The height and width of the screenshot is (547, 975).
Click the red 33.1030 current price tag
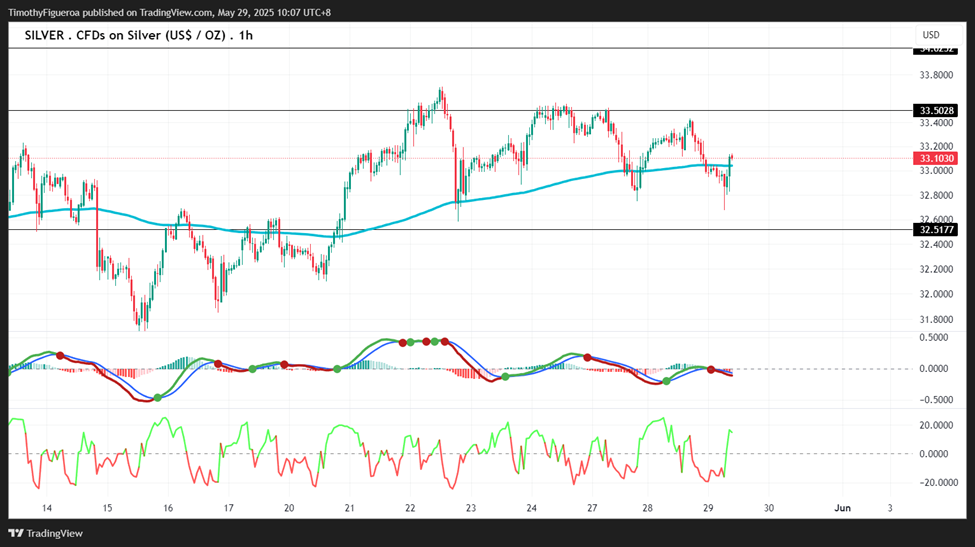coord(936,159)
